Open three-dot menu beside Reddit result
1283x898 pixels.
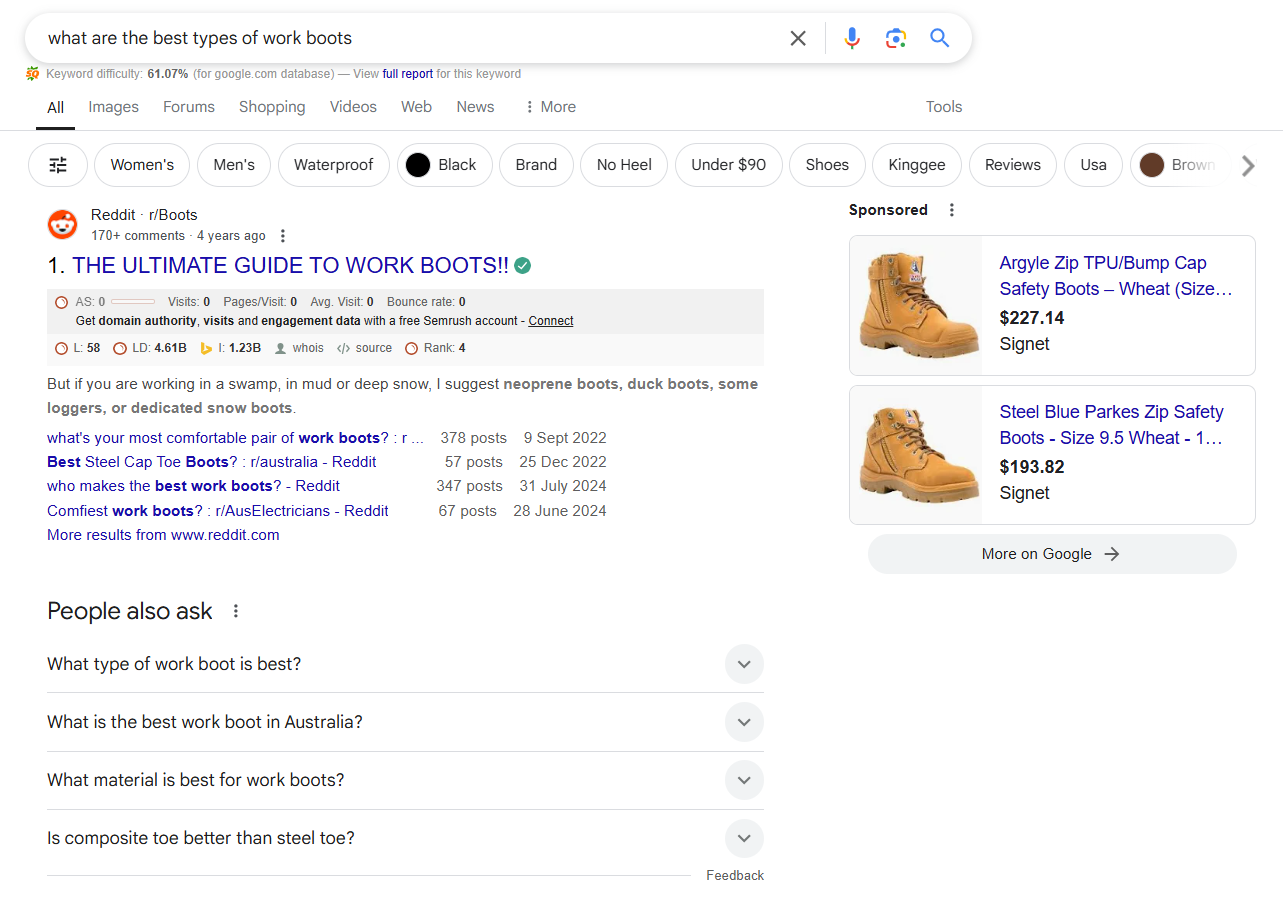point(283,236)
